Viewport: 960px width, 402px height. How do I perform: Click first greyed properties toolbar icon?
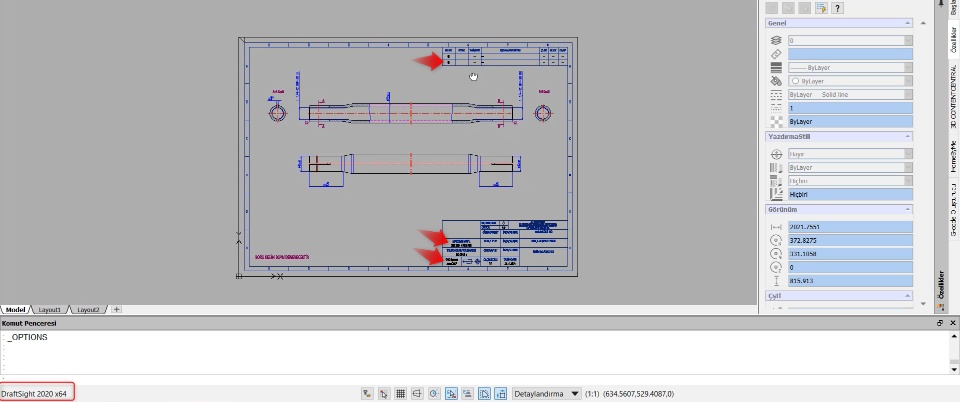[x=772, y=8]
